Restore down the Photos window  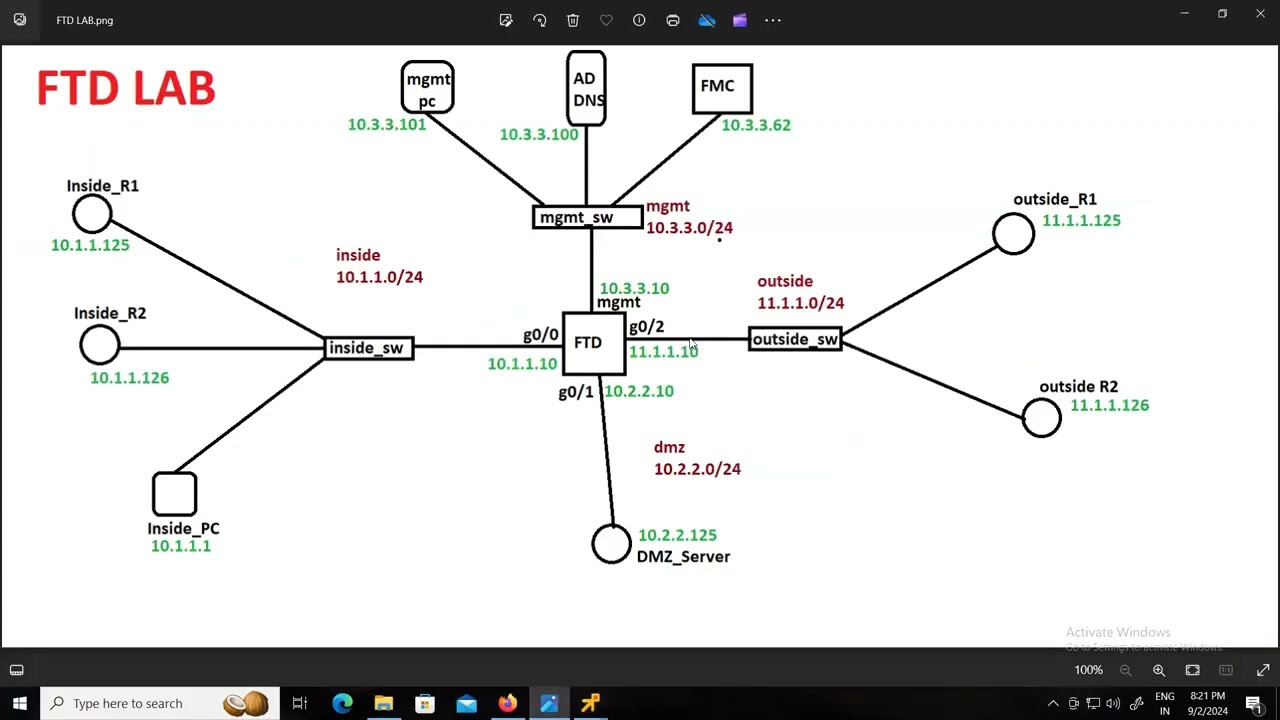click(1222, 14)
